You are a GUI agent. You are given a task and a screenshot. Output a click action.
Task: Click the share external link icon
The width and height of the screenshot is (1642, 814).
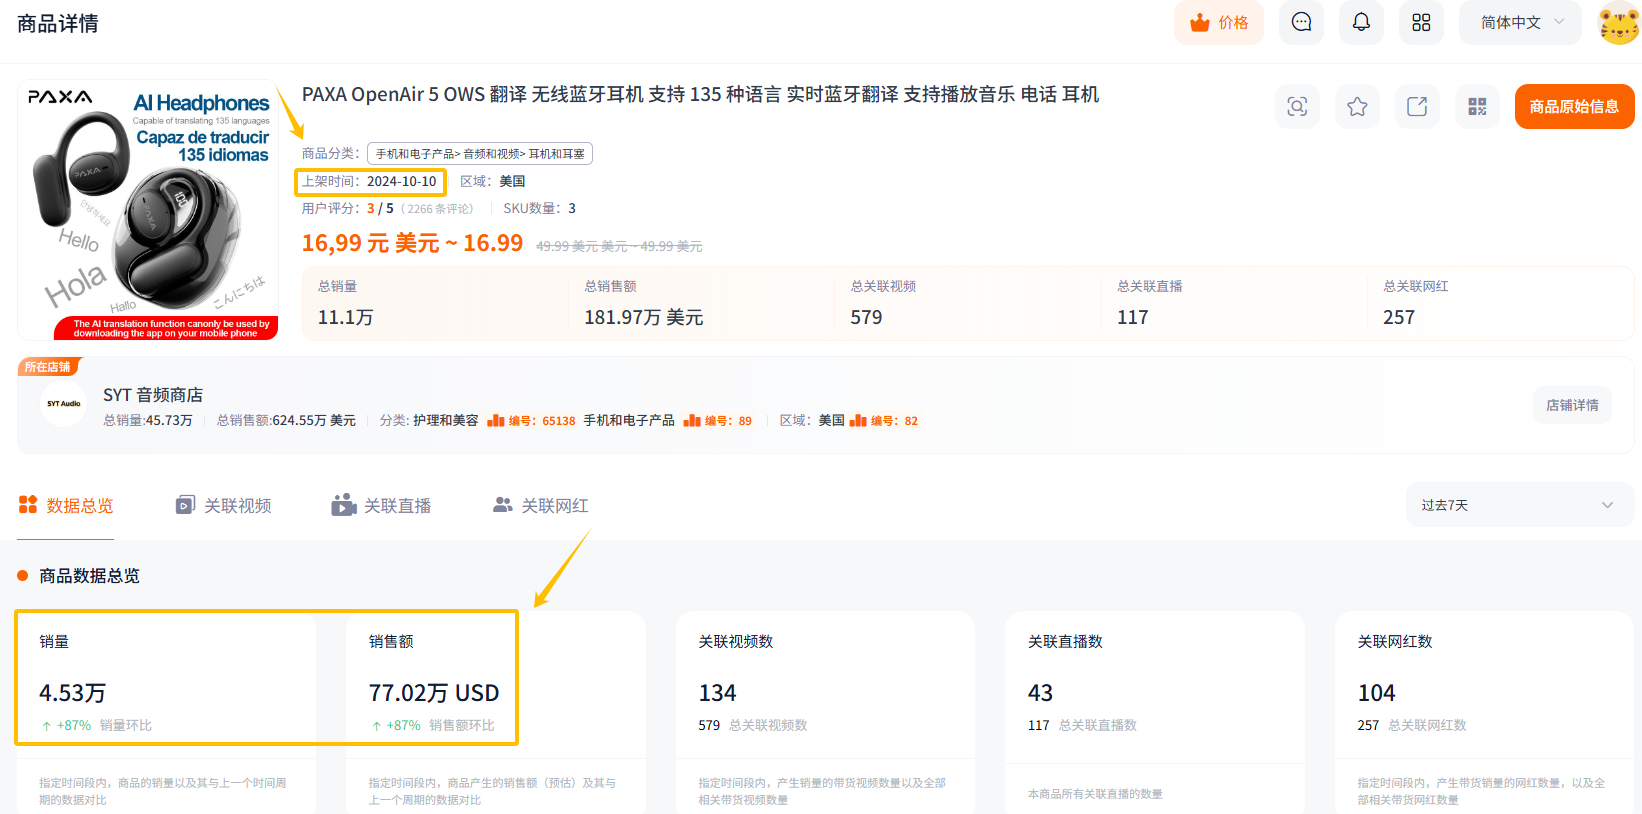[x=1417, y=107]
